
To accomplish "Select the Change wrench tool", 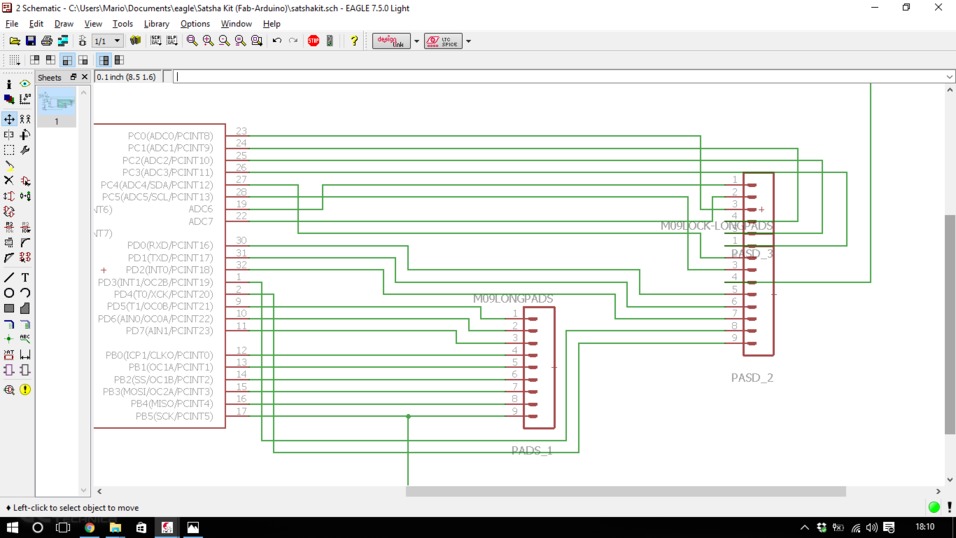I will click(x=25, y=149).
